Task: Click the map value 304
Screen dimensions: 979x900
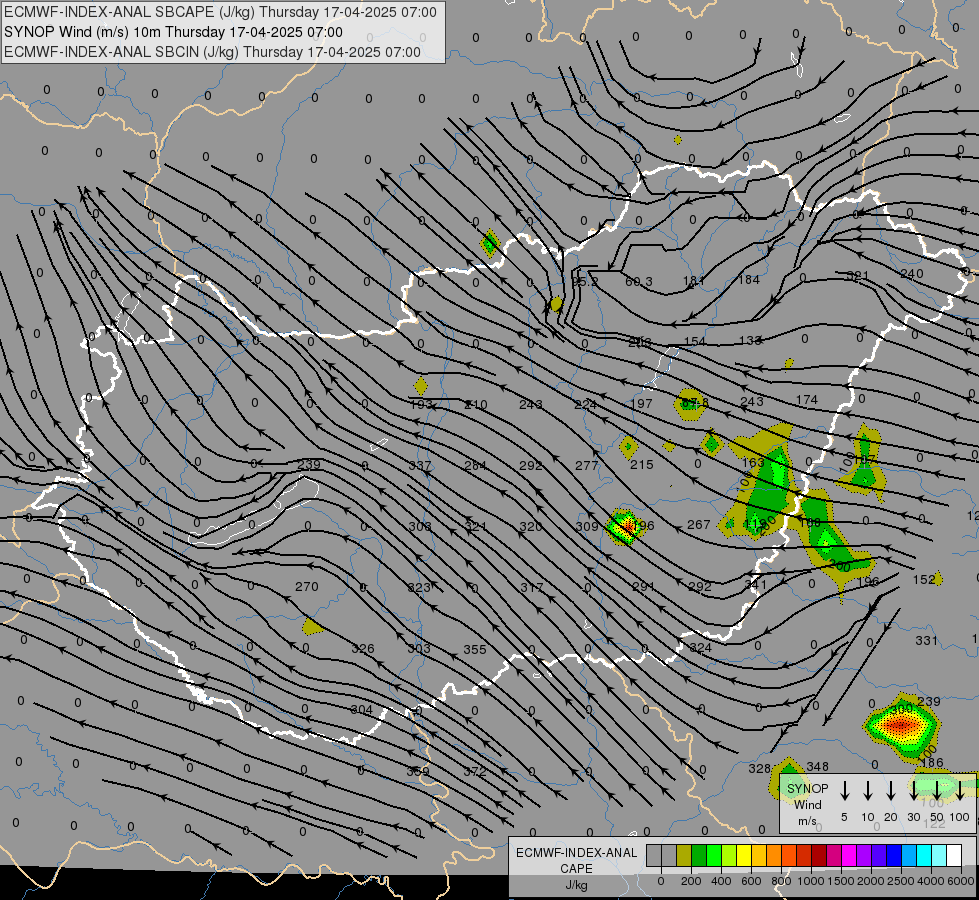Action: point(362,710)
